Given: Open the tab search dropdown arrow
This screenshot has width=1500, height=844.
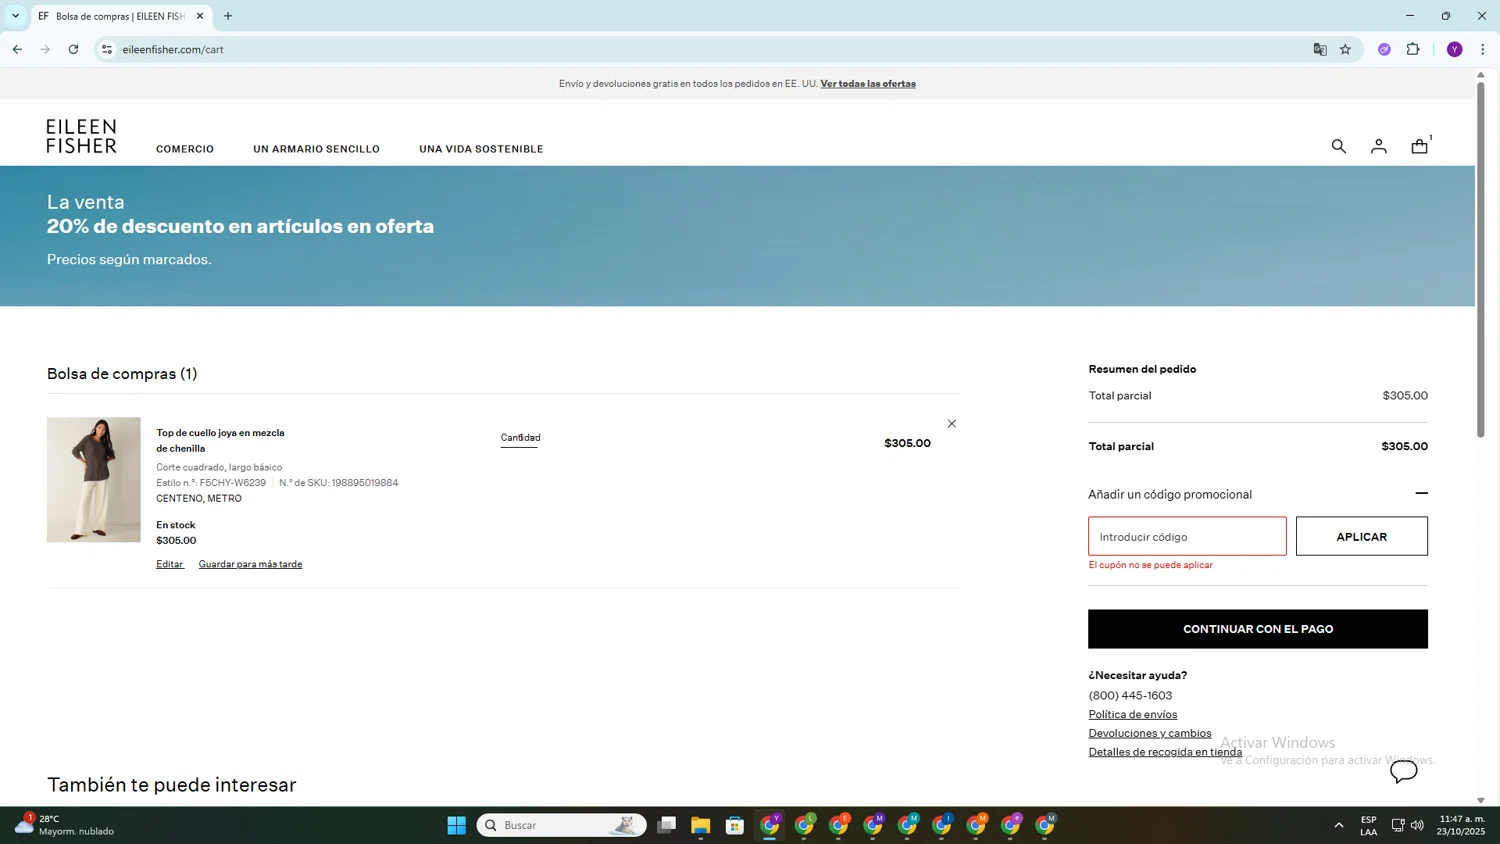Looking at the screenshot, I should (x=15, y=16).
